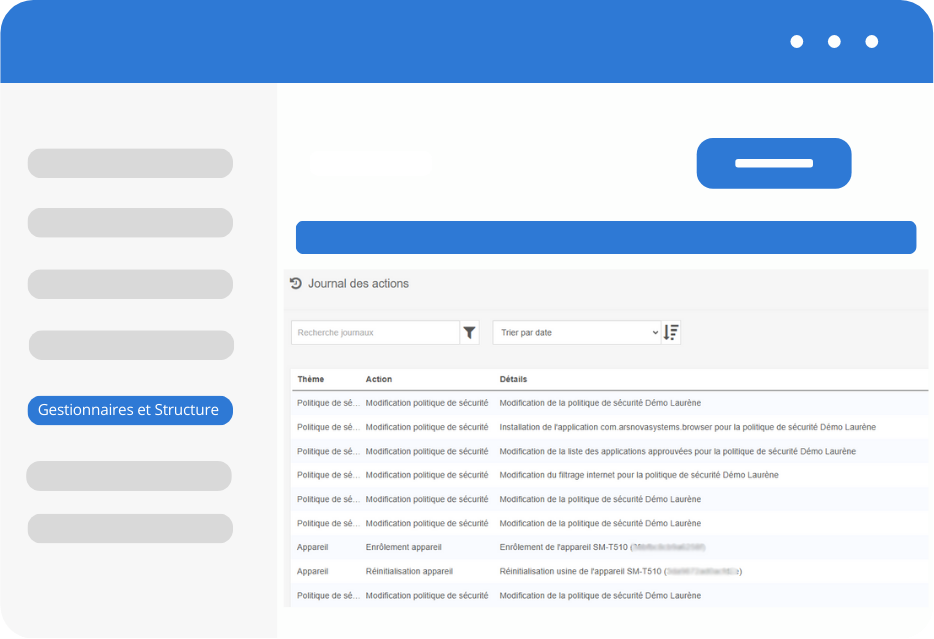Viewport: 934px width, 639px height.
Task: Click the funnel filter icon beside search
Action: click(470, 333)
